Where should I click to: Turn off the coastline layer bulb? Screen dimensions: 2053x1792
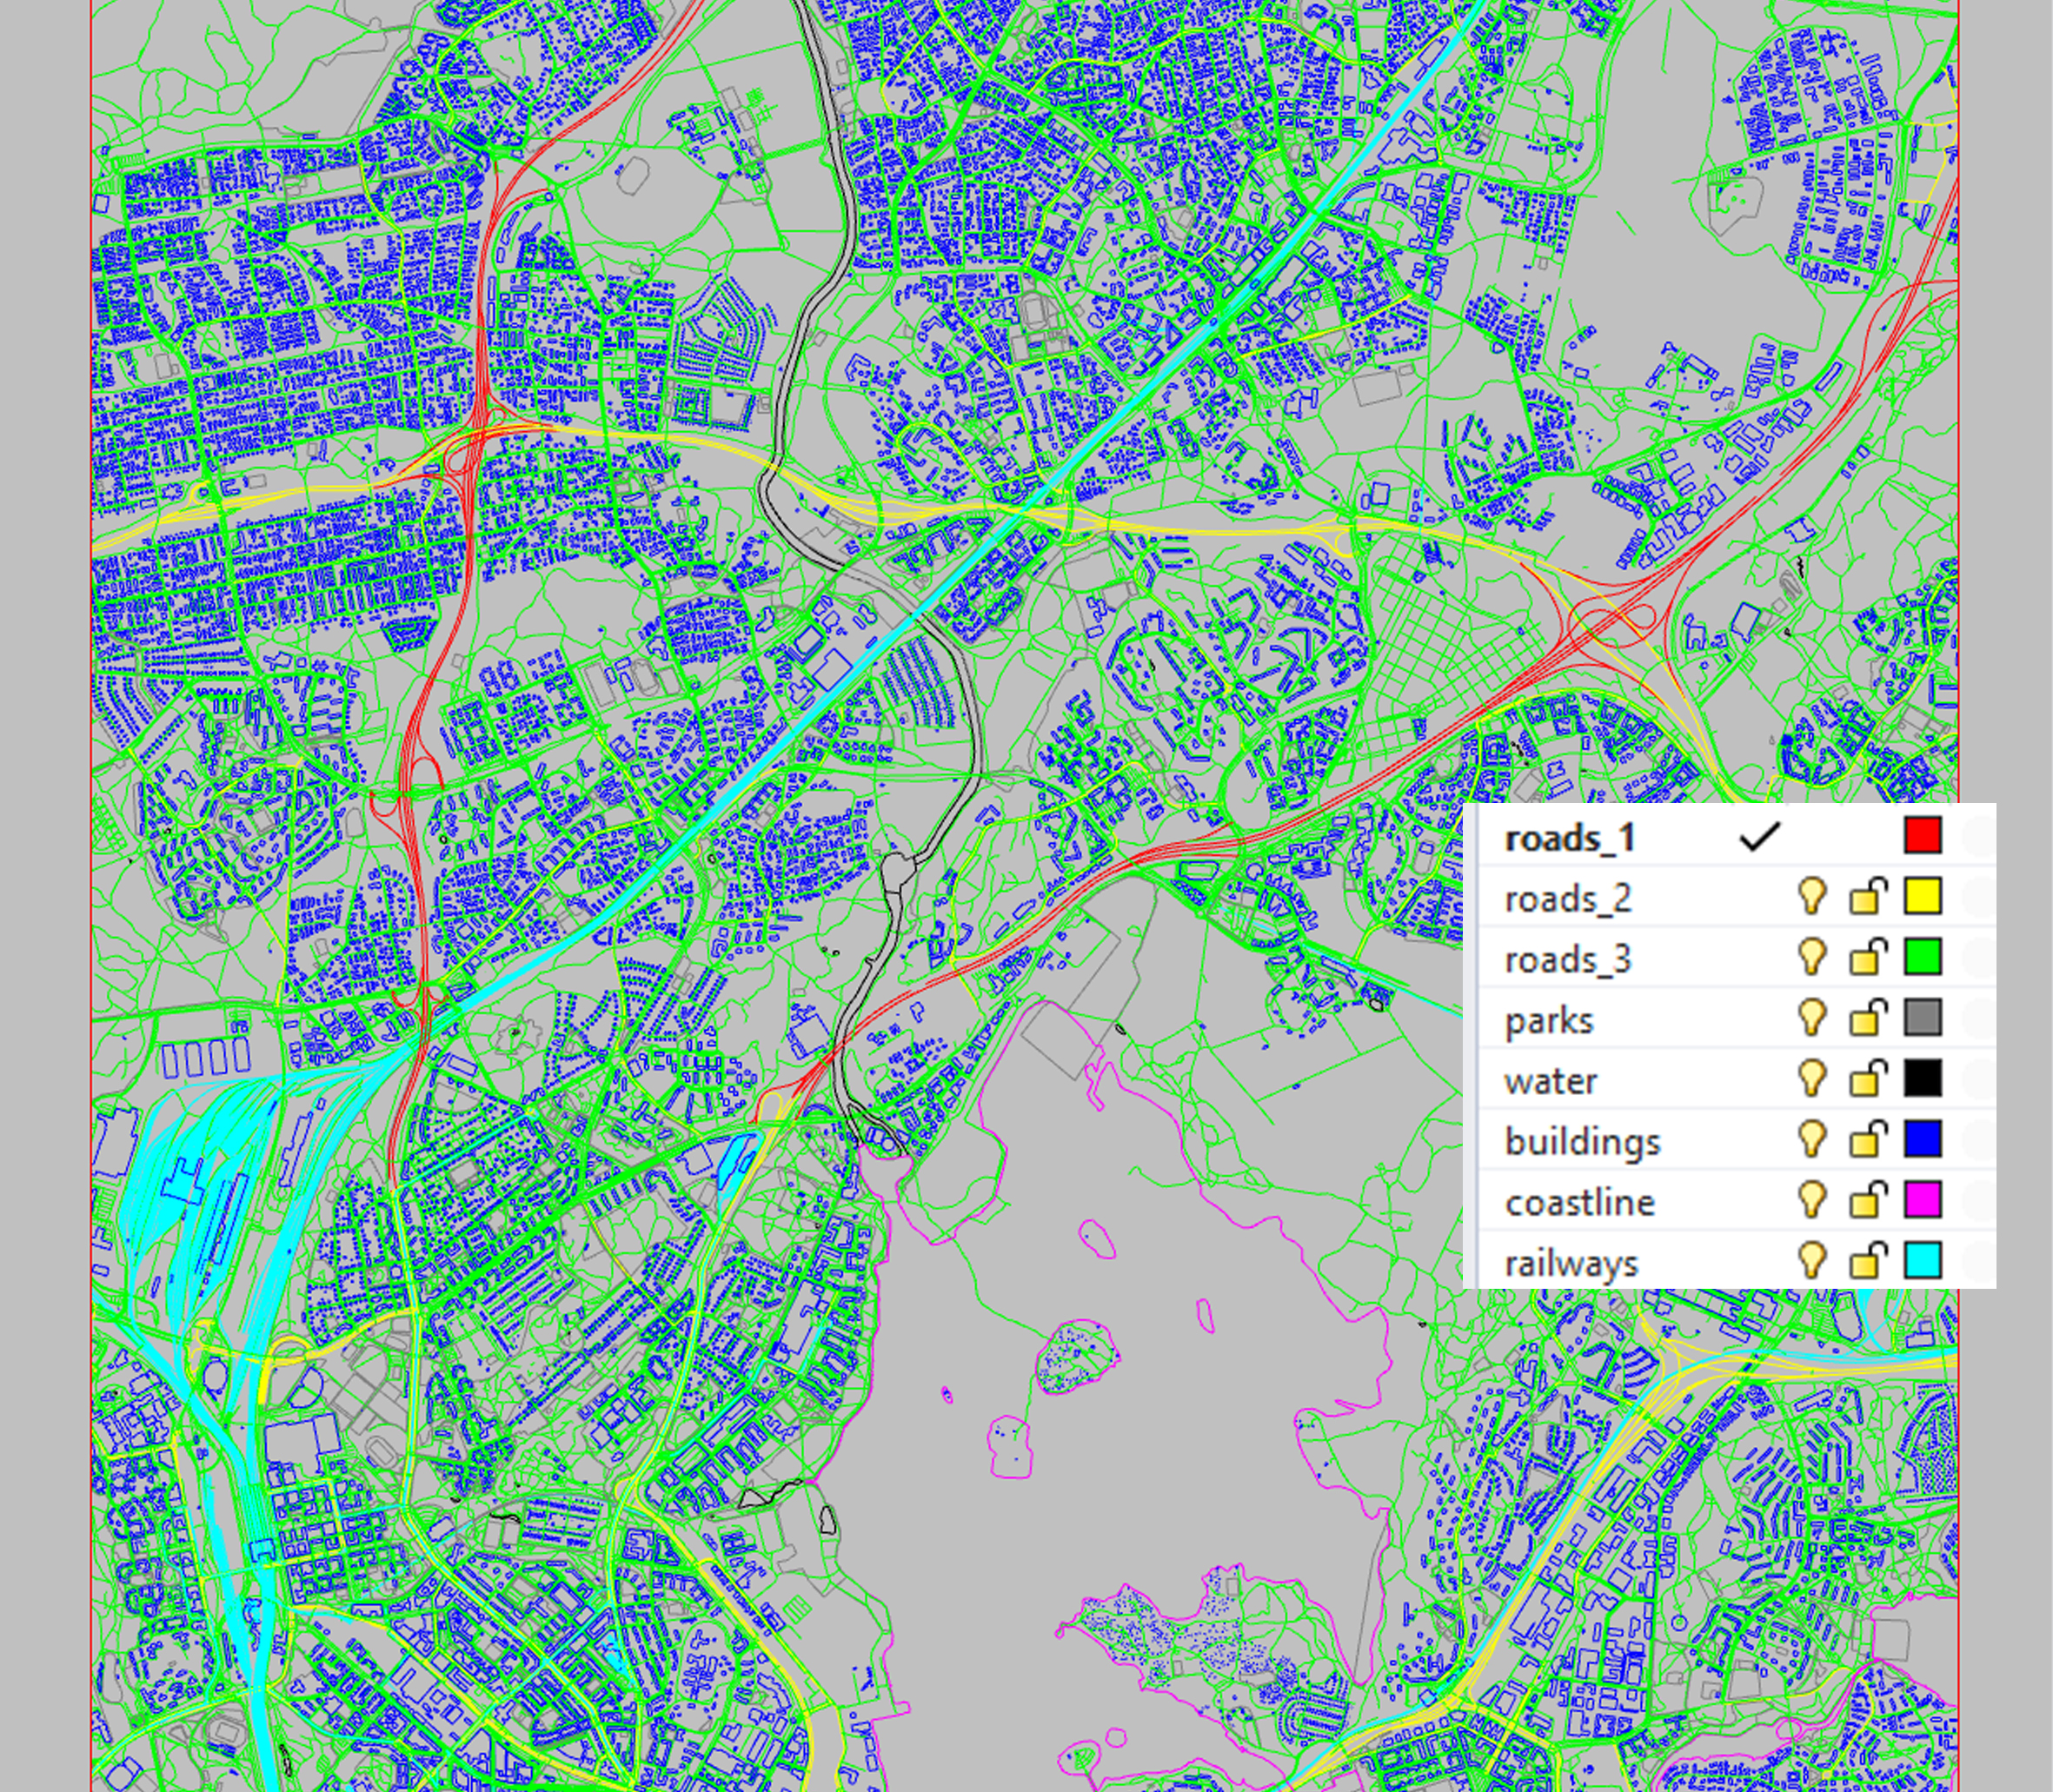tap(1811, 1200)
